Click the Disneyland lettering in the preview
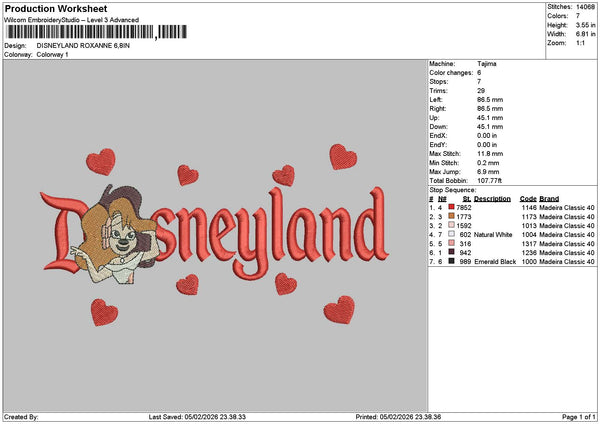The image size is (600, 424). [x=214, y=234]
